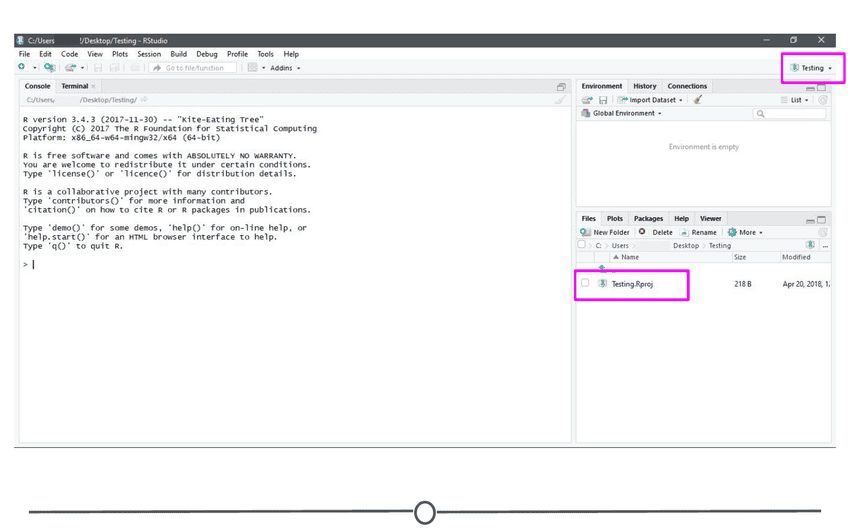Click the workspace panes layout icon
The height and width of the screenshot is (532, 850).
[x=252, y=68]
